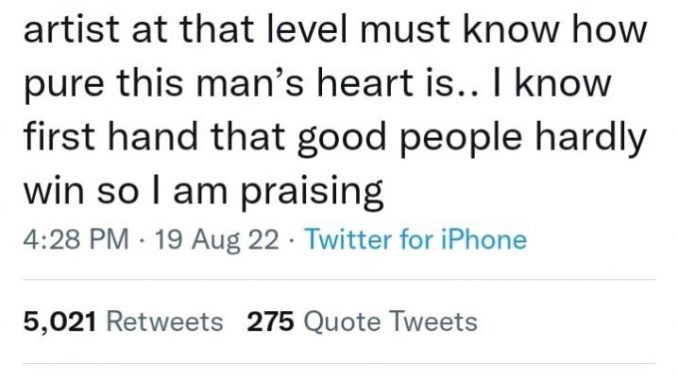The image size is (678, 381).
Task: Click the word 'people' in the tweet text
Action: (x=461, y=137)
